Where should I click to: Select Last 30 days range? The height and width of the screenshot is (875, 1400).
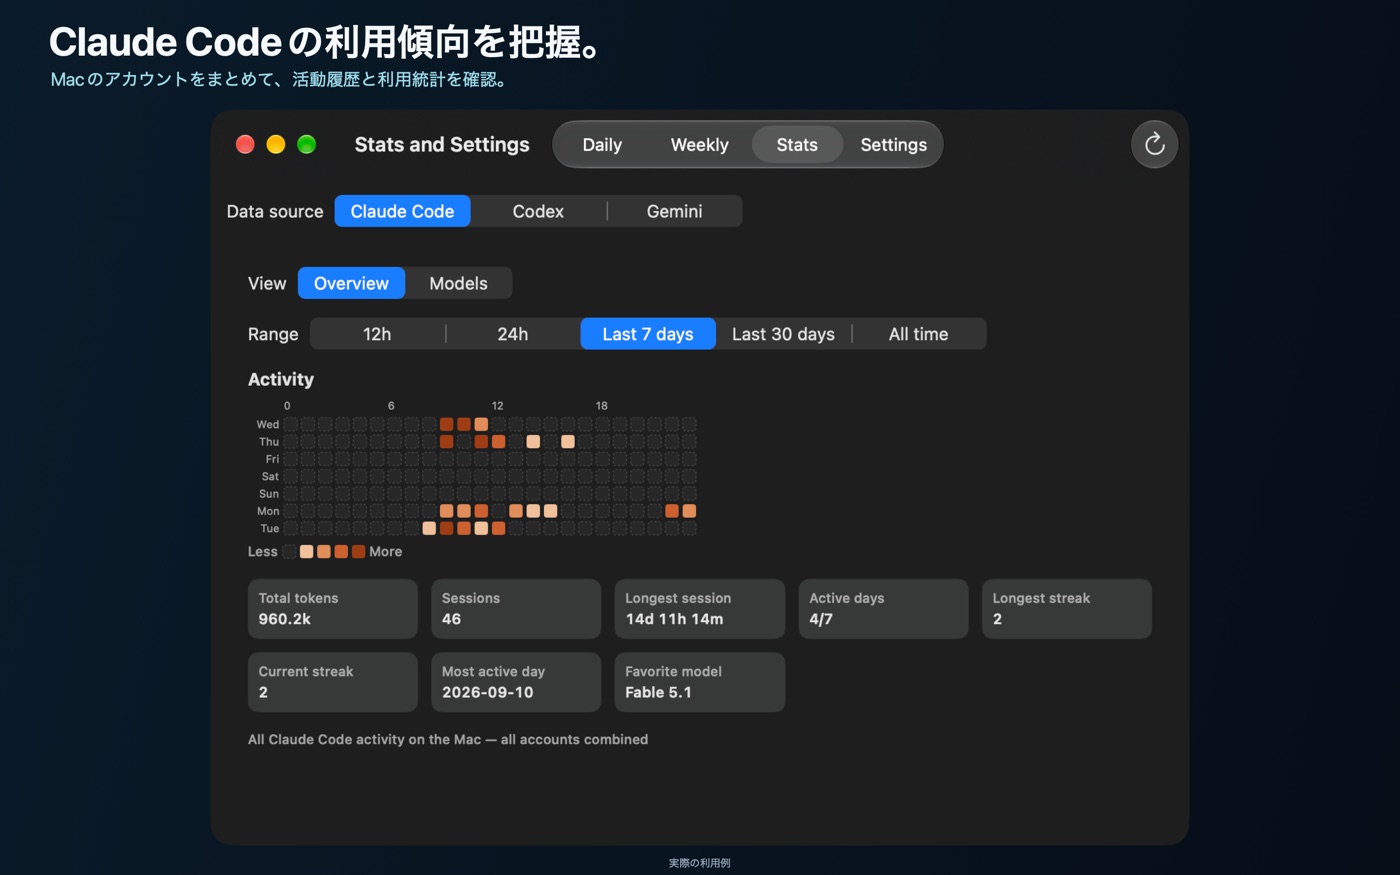coord(783,334)
